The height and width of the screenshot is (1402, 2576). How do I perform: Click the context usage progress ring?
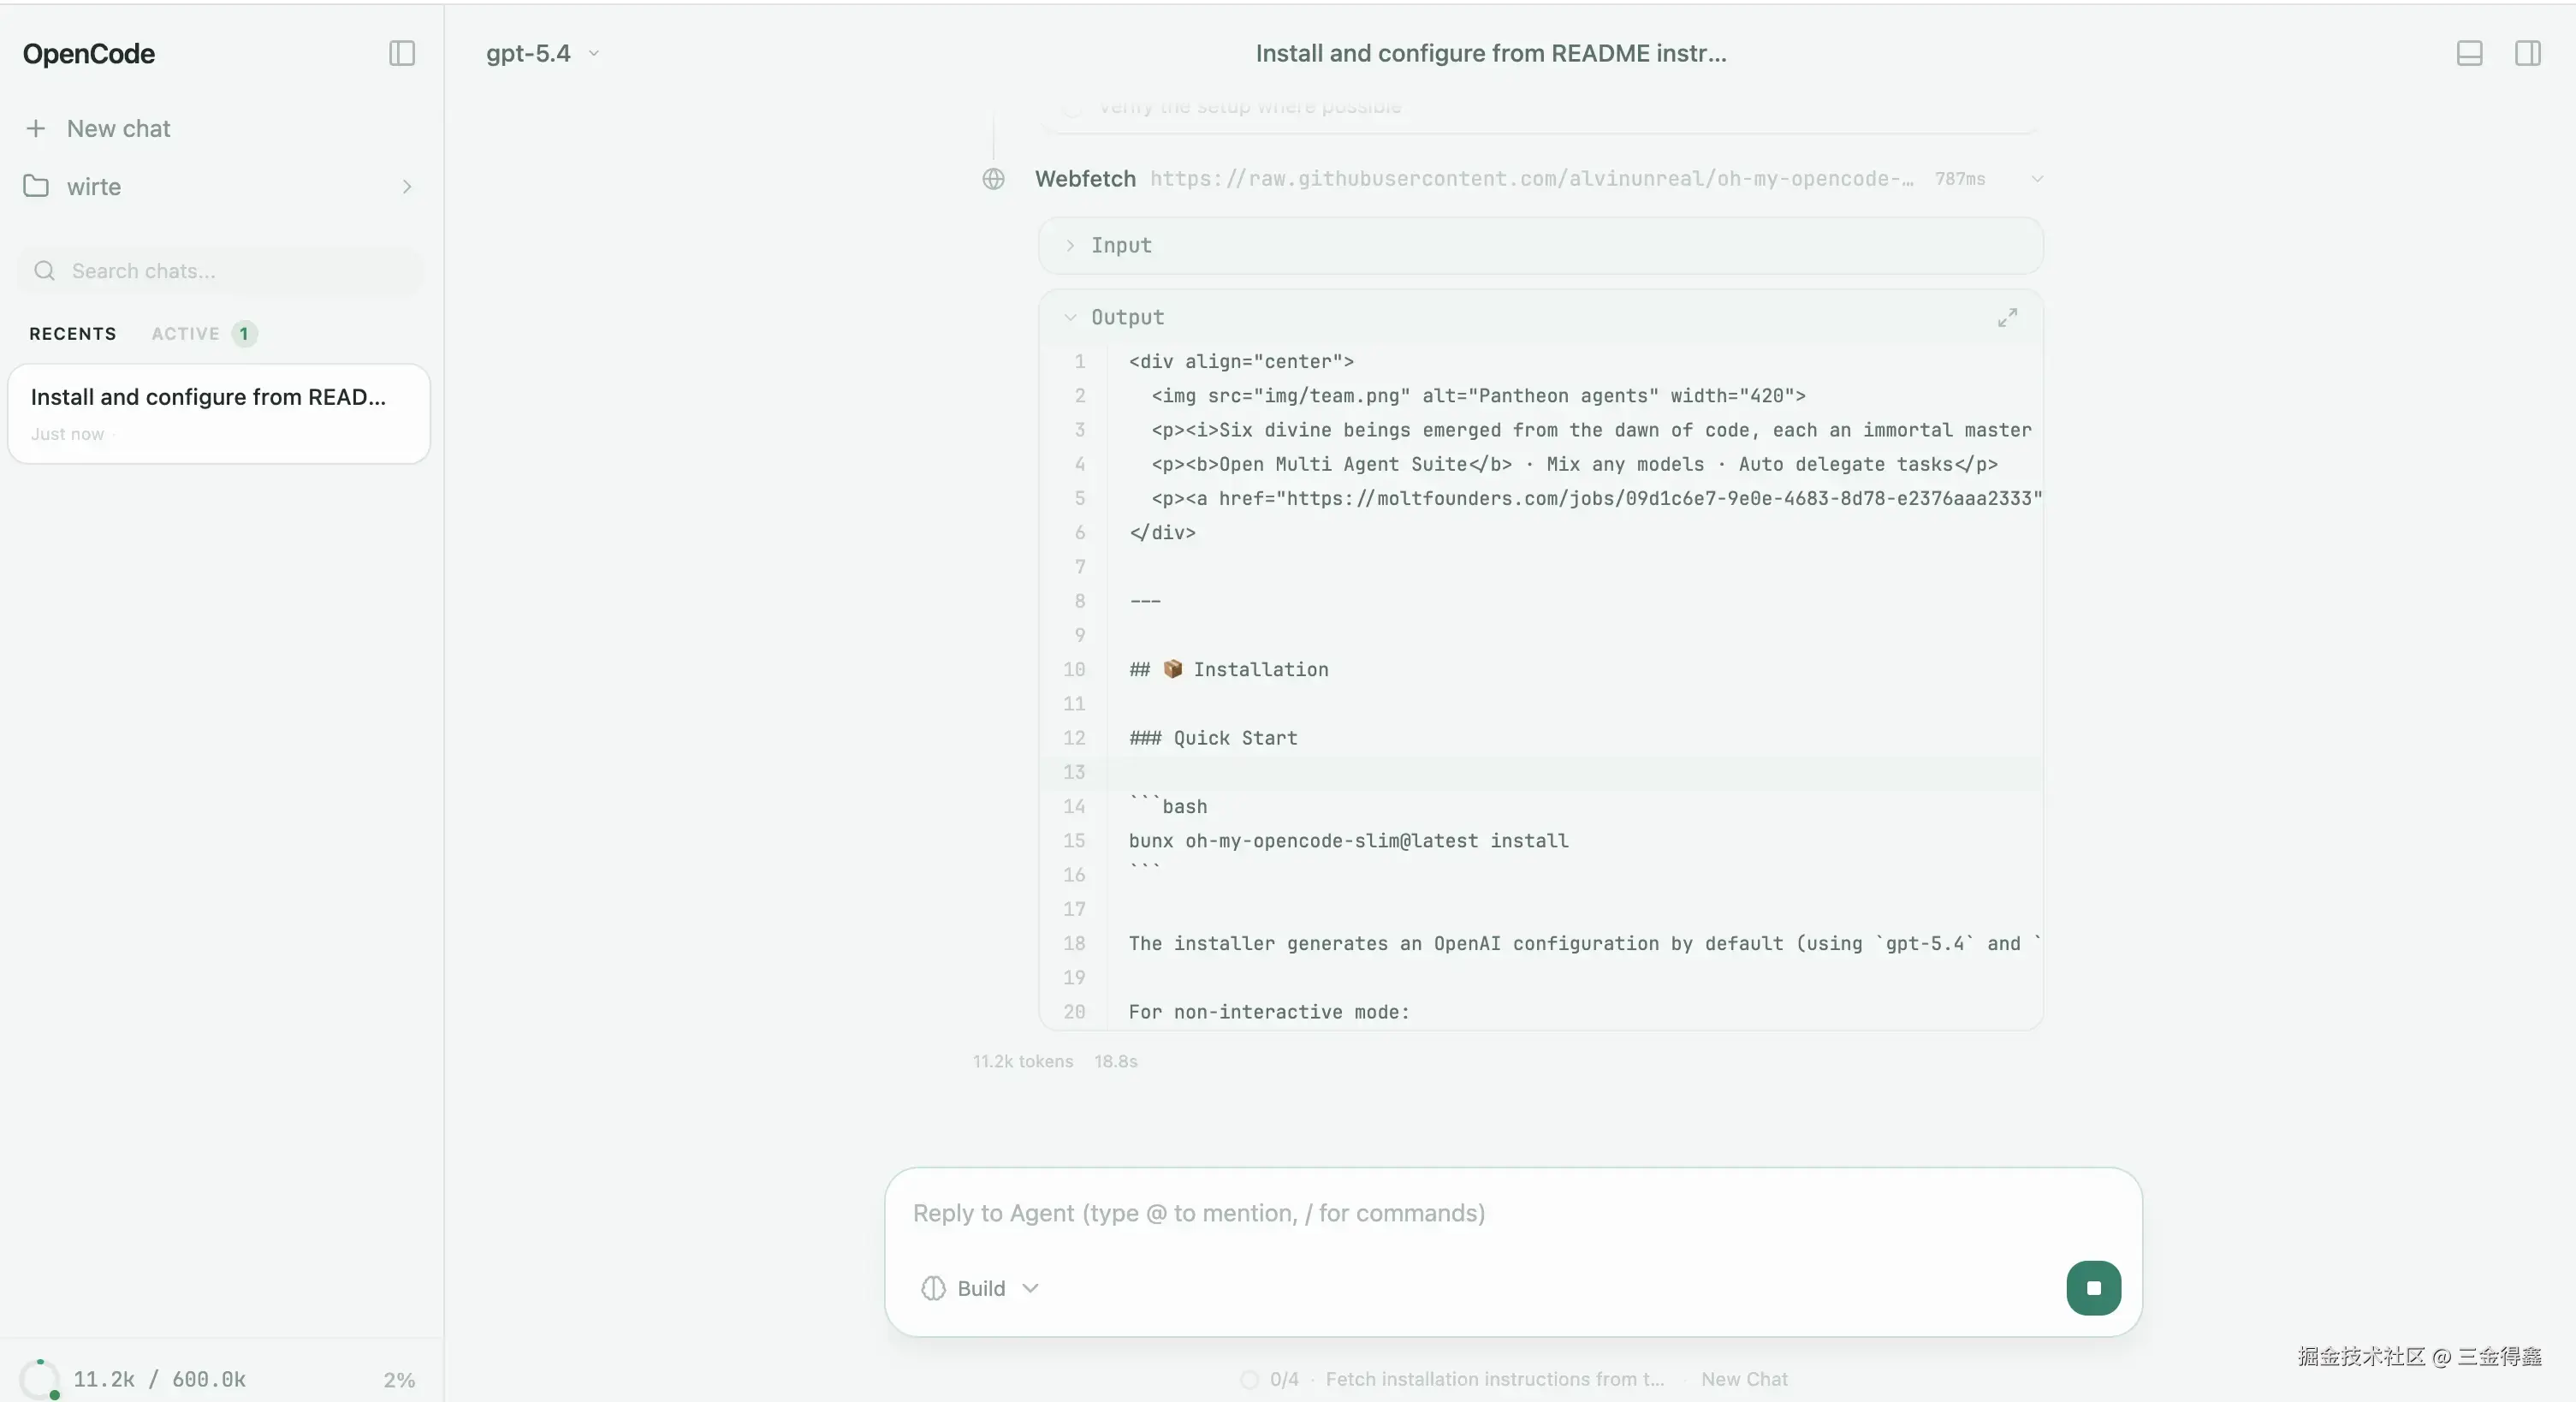pyautogui.click(x=40, y=1379)
